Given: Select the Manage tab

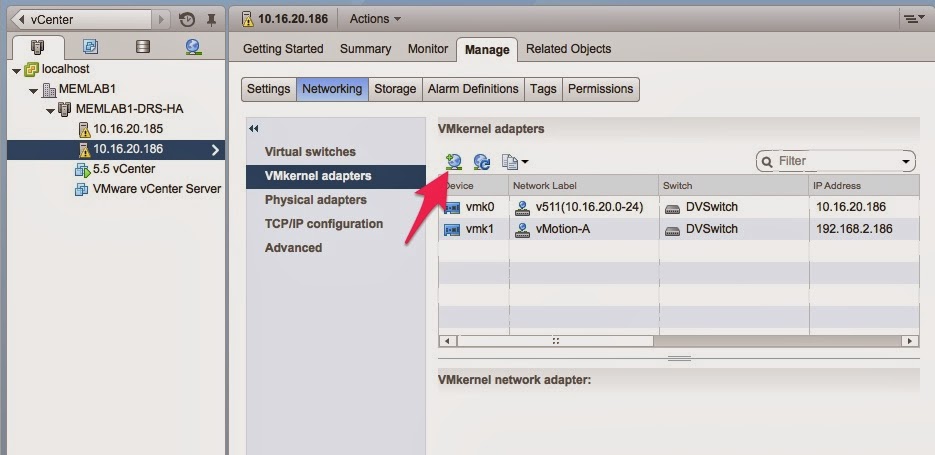Looking at the screenshot, I should tap(487, 49).
